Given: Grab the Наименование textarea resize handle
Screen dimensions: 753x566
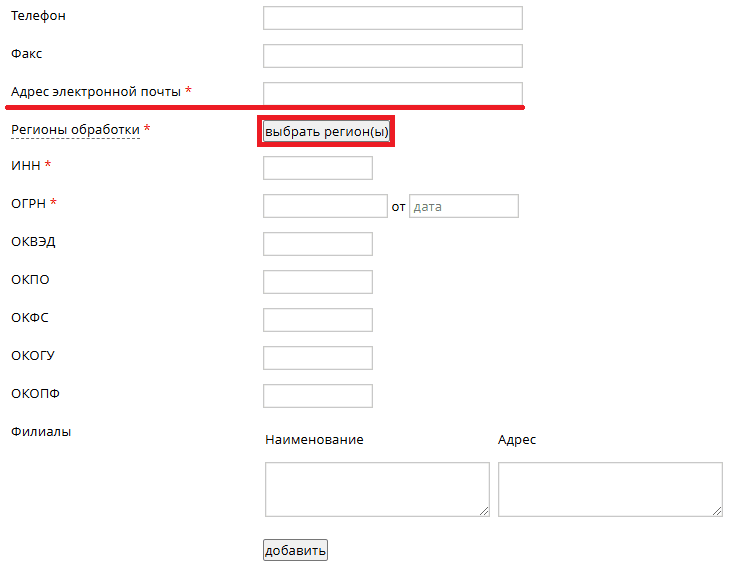Looking at the screenshot, I should 484,511.
